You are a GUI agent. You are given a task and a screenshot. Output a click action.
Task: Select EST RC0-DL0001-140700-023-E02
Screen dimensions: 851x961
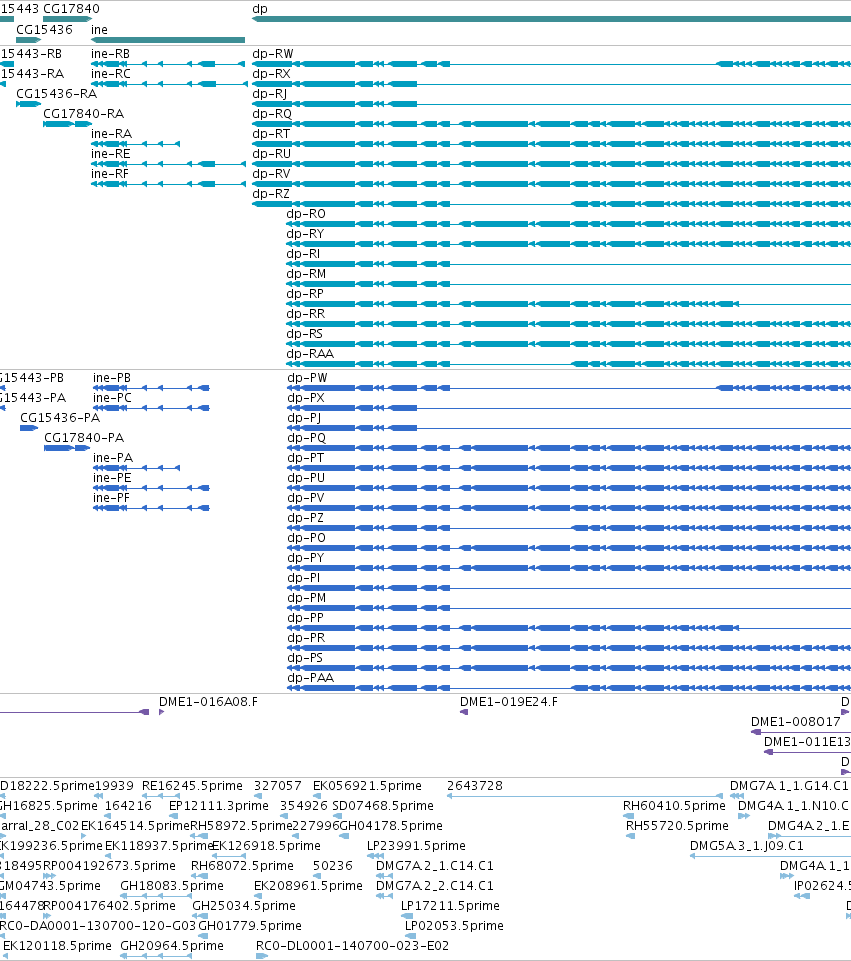[352, 946]
